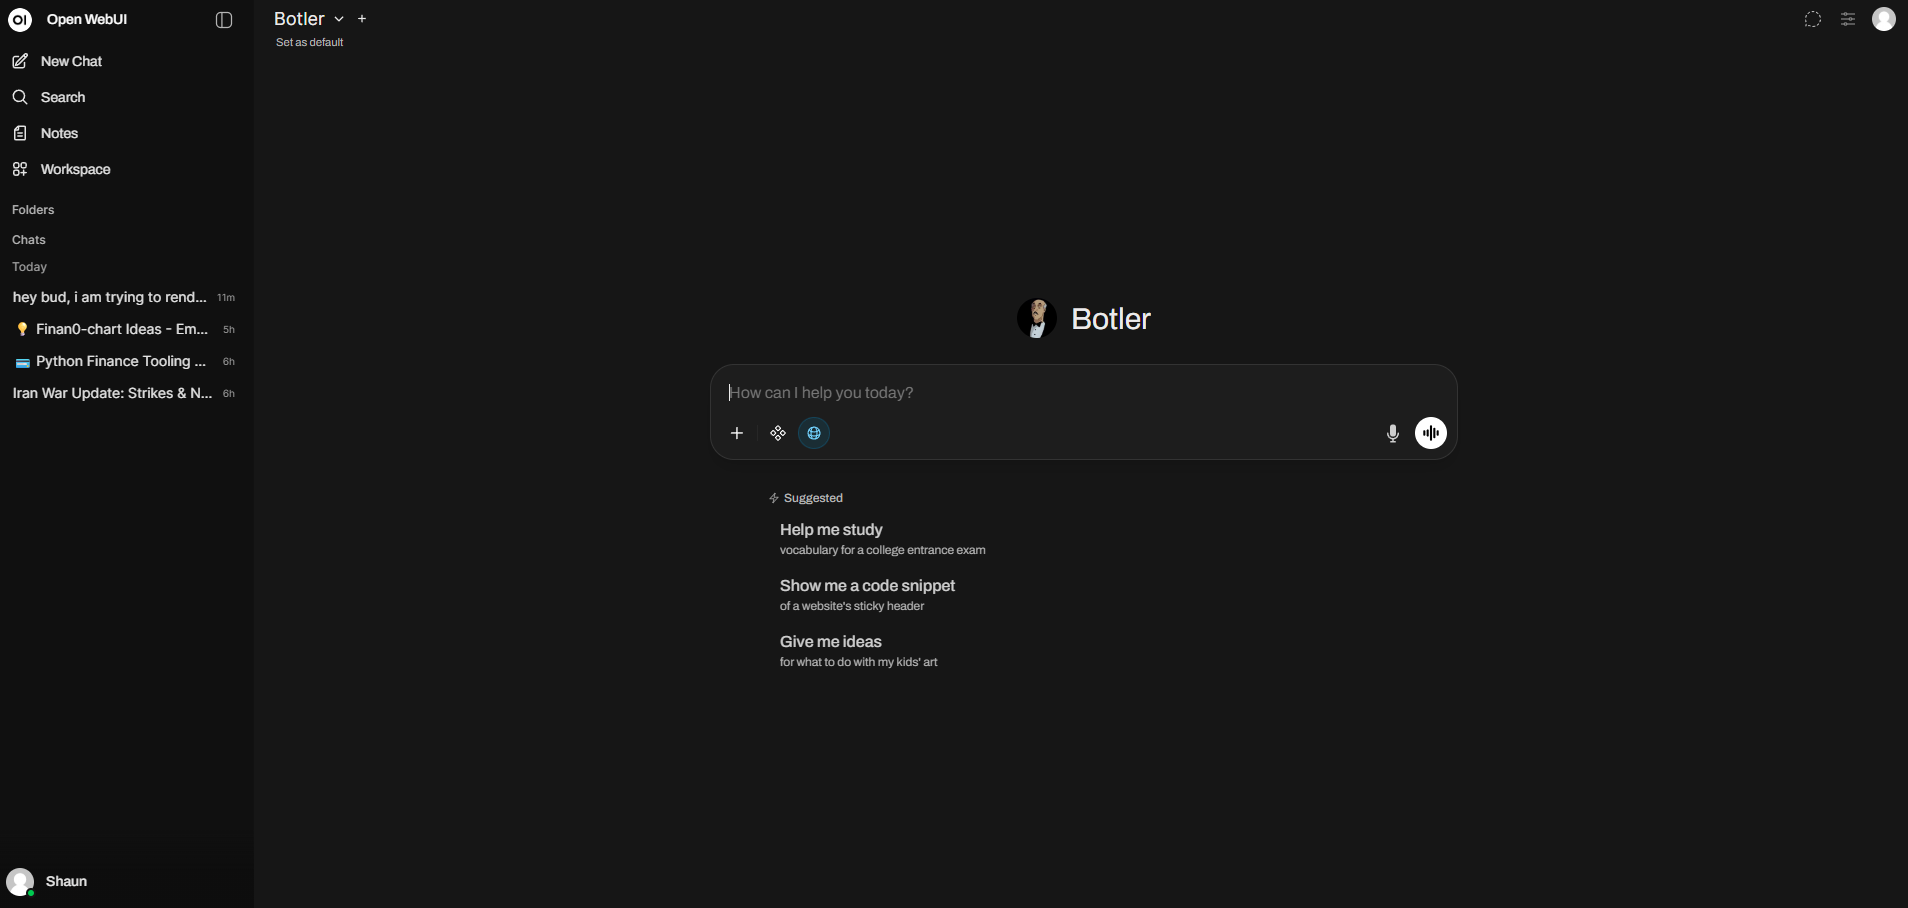Viewport: 1908px width, 908px height.
Task: Focus the 'How can I help you today?' input
Action: [1083, 393]
